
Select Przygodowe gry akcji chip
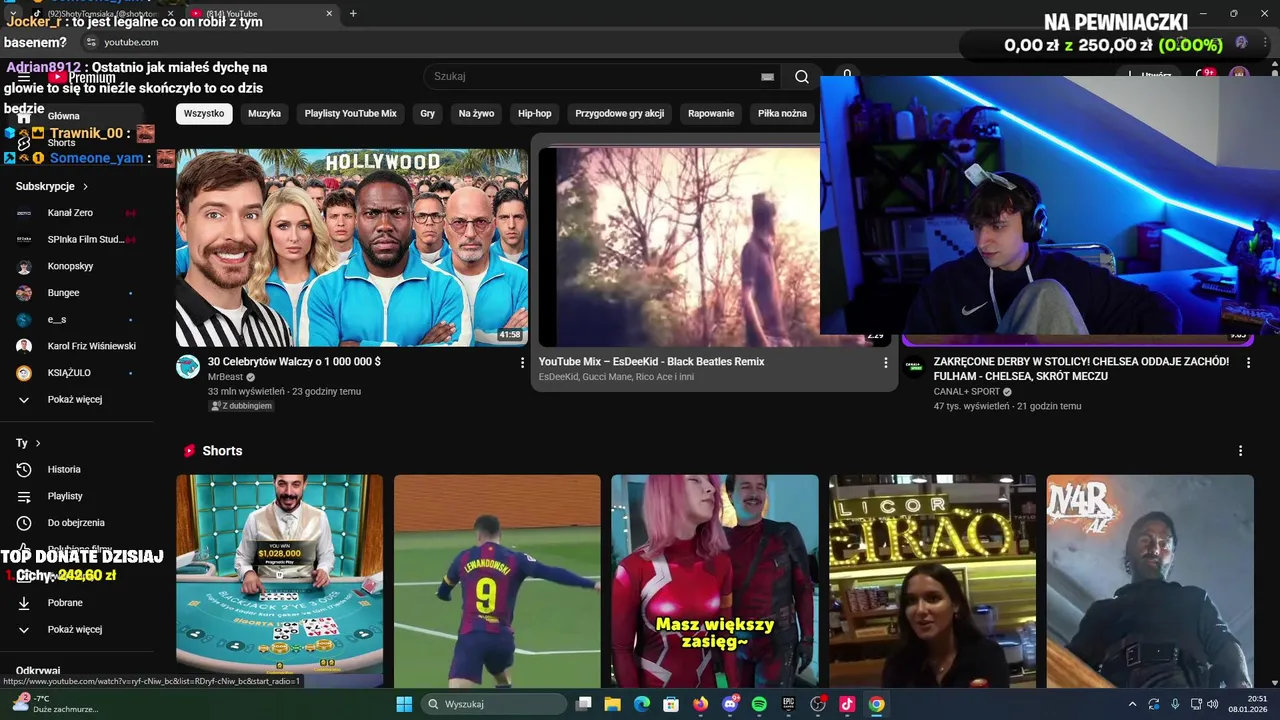[620, 114]
